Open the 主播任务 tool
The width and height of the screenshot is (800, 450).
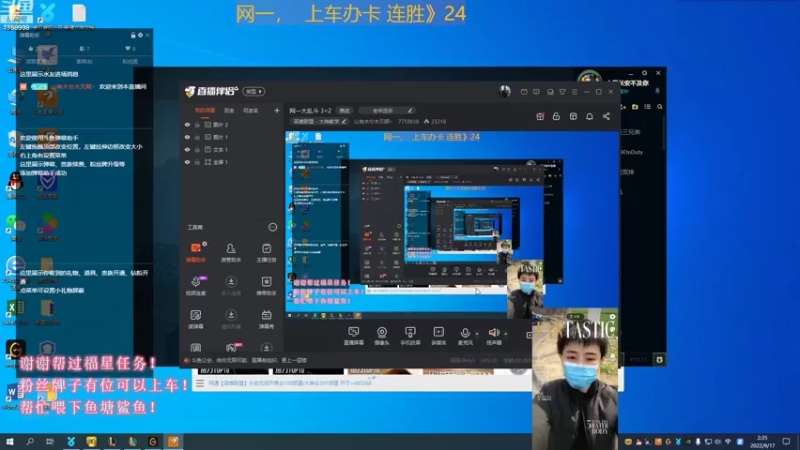[x=266, y=253]
